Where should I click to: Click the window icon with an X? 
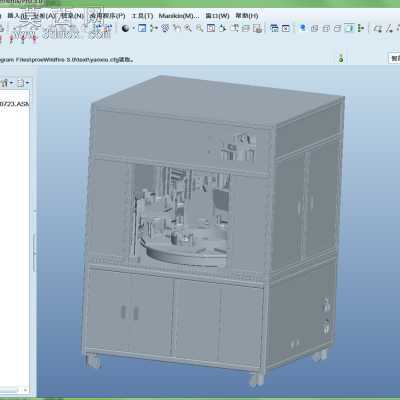286,28
